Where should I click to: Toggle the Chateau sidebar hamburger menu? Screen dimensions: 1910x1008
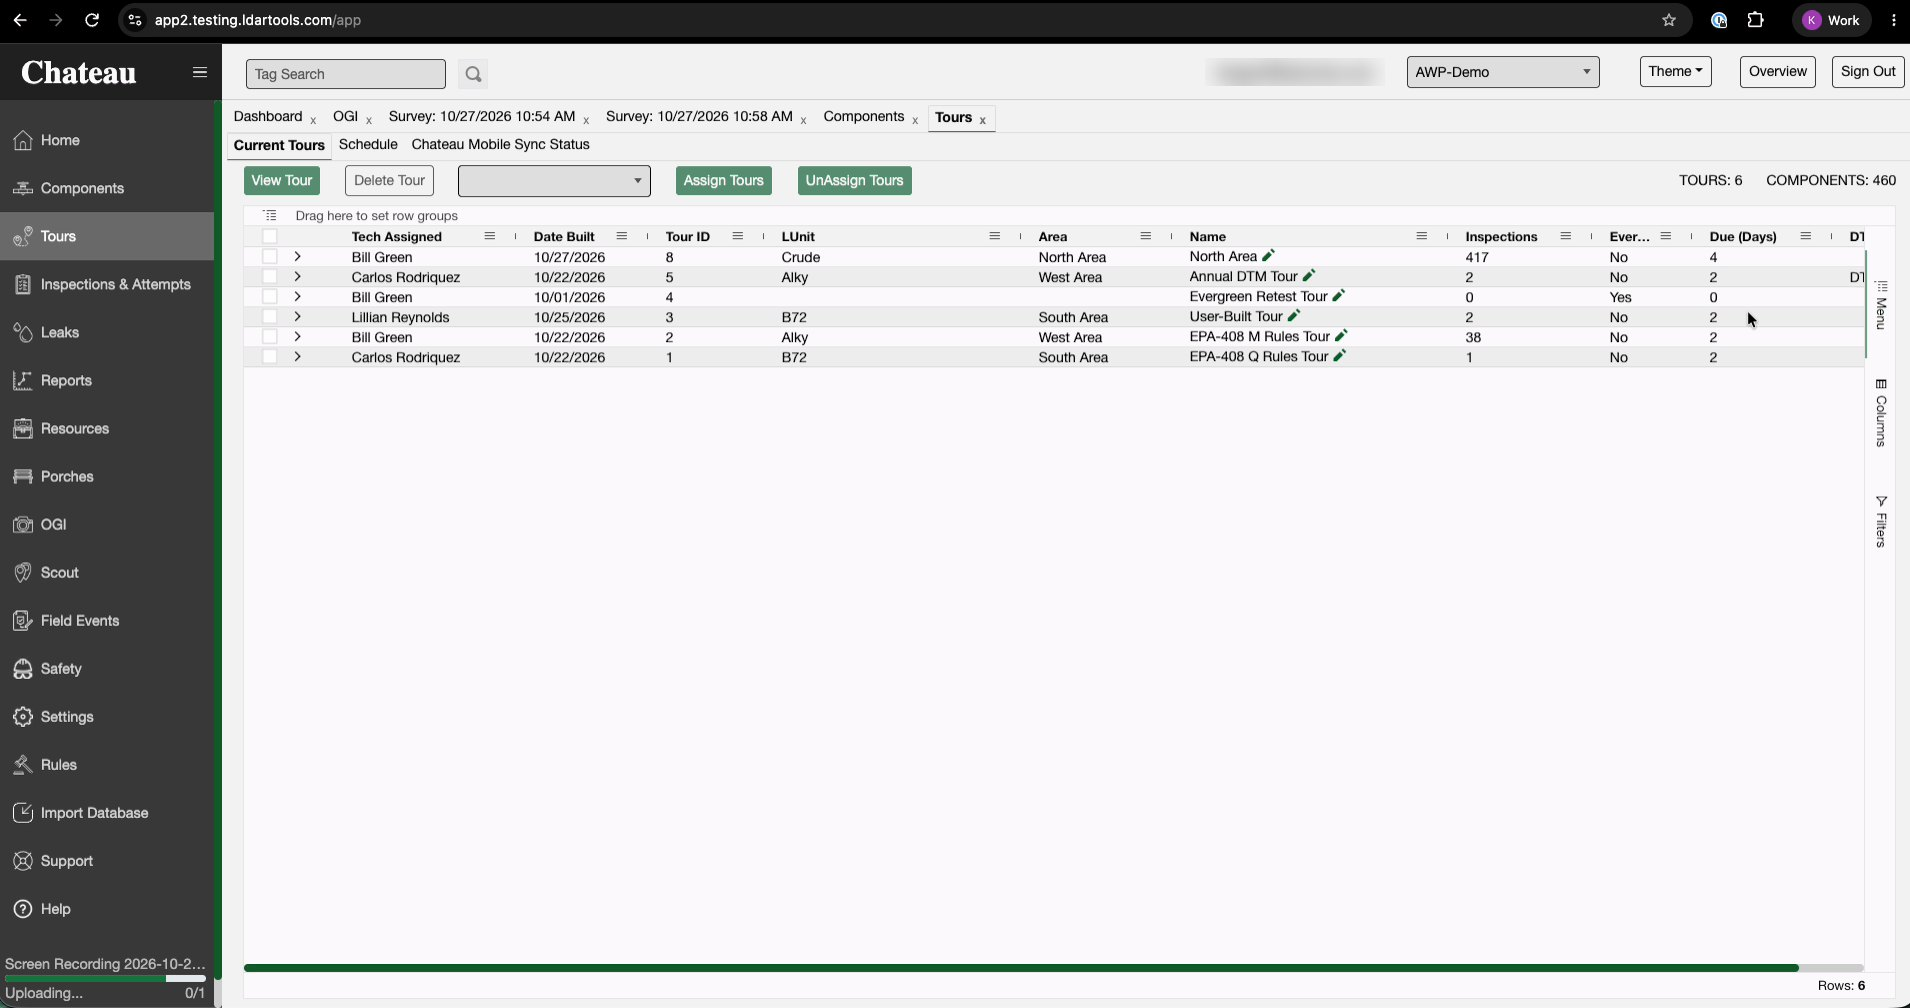pyautogui.click(x=200, y=72)
